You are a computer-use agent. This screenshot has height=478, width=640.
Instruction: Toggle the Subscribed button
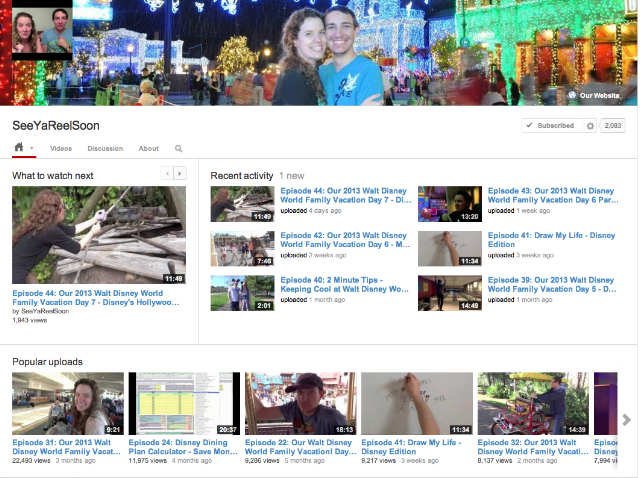pos(552,126)
